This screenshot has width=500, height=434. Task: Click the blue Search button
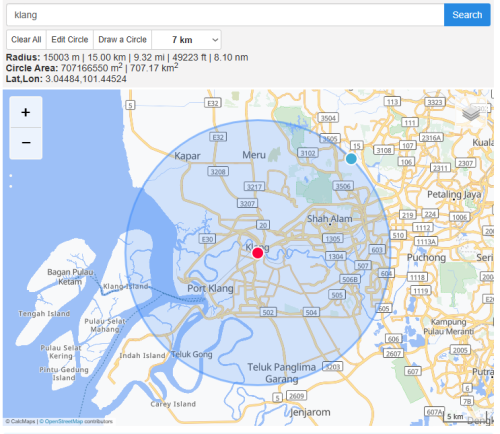[x=467, y=15]
